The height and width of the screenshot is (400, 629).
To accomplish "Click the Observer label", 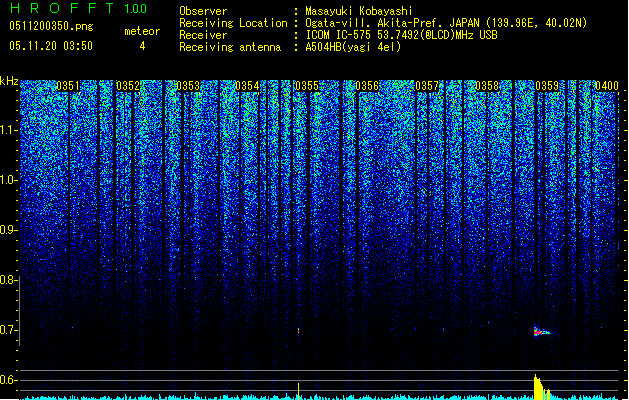I will [x=203, y=11].
